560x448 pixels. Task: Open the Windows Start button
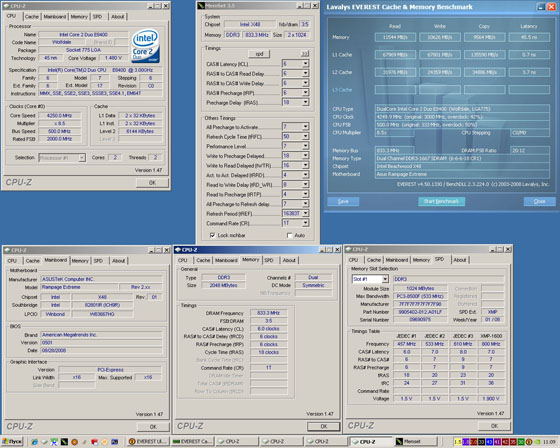pyautogui.click(x=12, y=442)
